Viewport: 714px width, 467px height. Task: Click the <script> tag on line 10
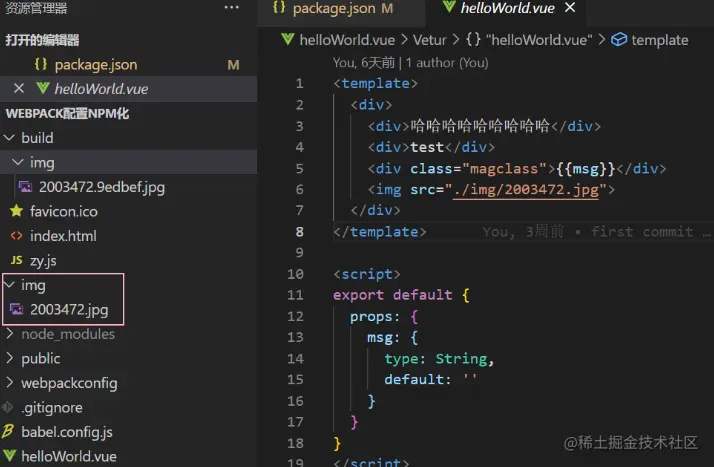point(367,274)
